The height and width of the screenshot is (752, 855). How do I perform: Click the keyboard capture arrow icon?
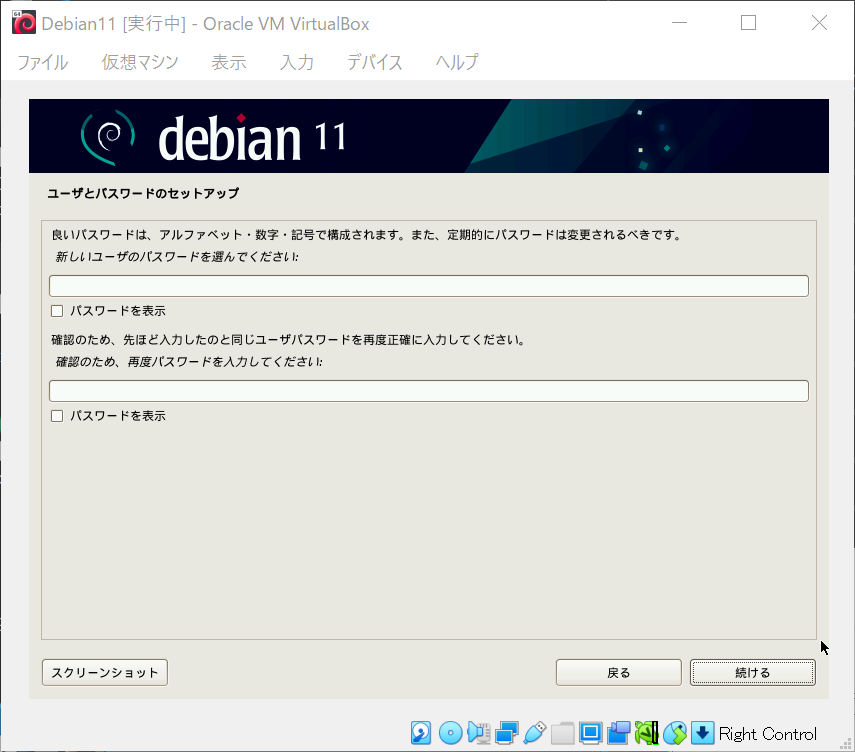[x=703, y=733]
